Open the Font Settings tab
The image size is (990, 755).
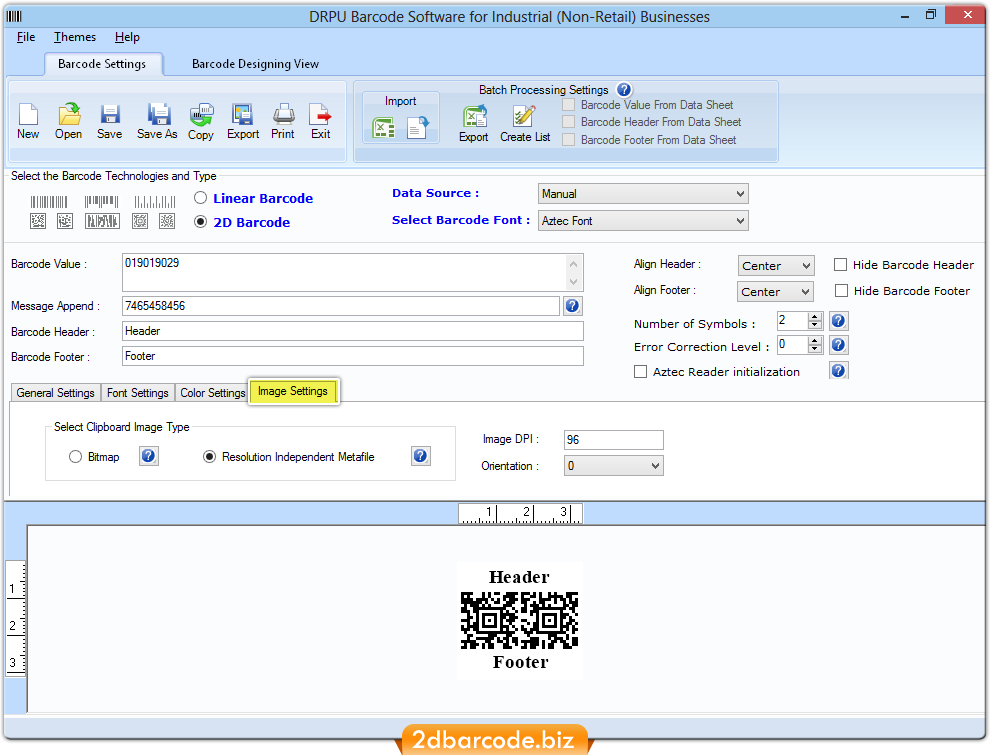coord(138,393)
